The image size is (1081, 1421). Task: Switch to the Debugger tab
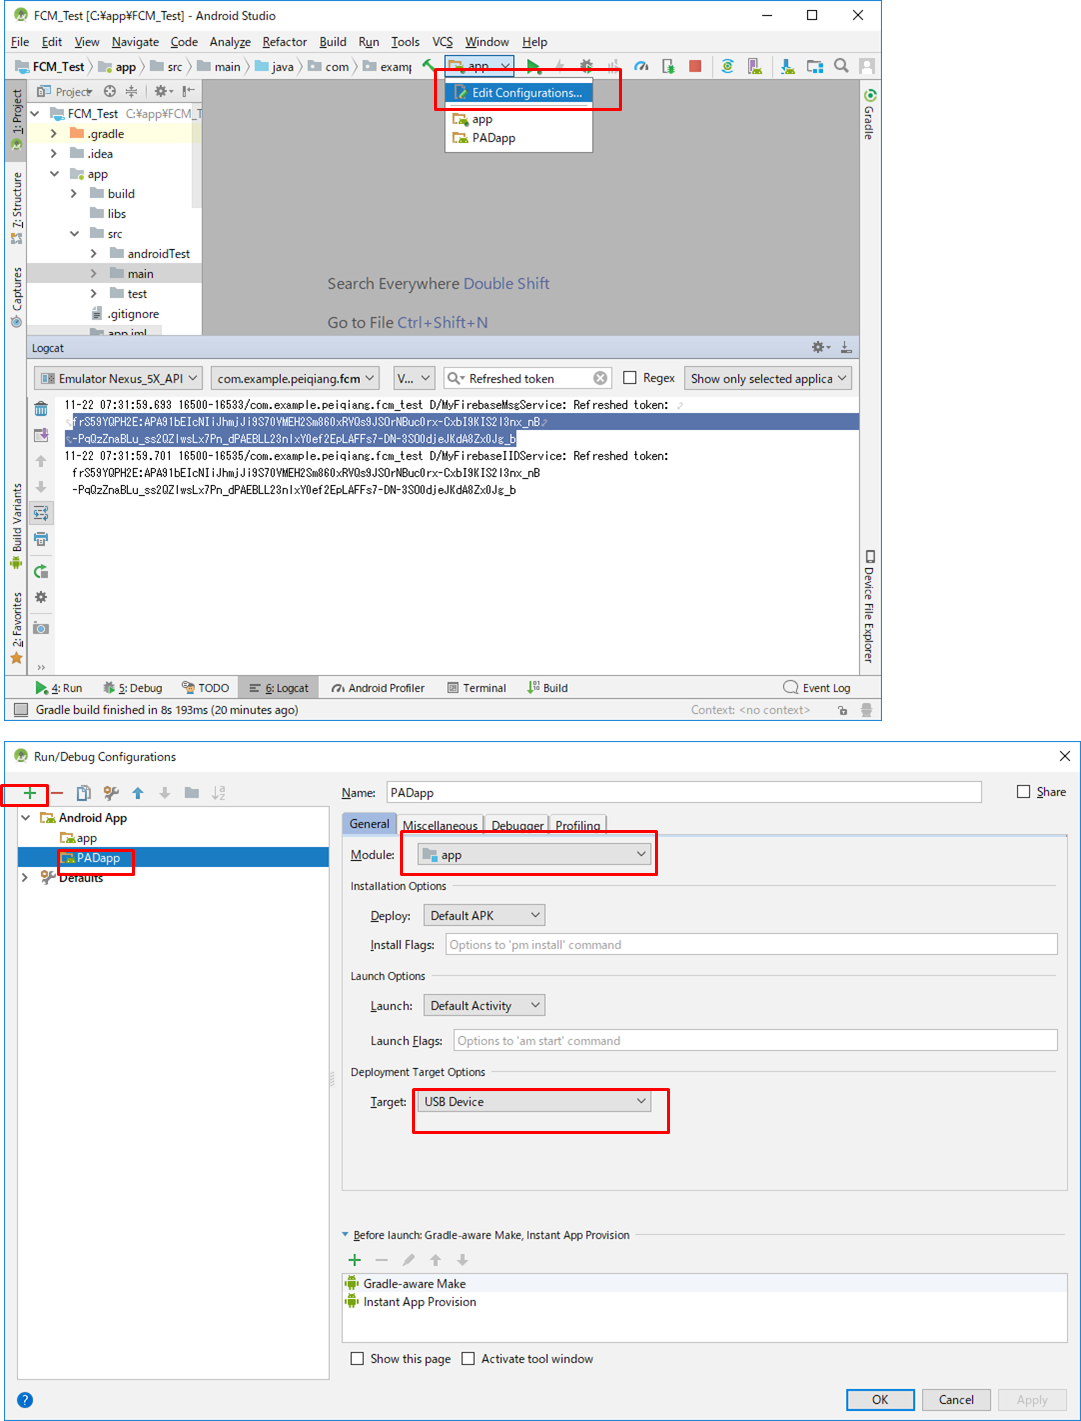(517, 825)
